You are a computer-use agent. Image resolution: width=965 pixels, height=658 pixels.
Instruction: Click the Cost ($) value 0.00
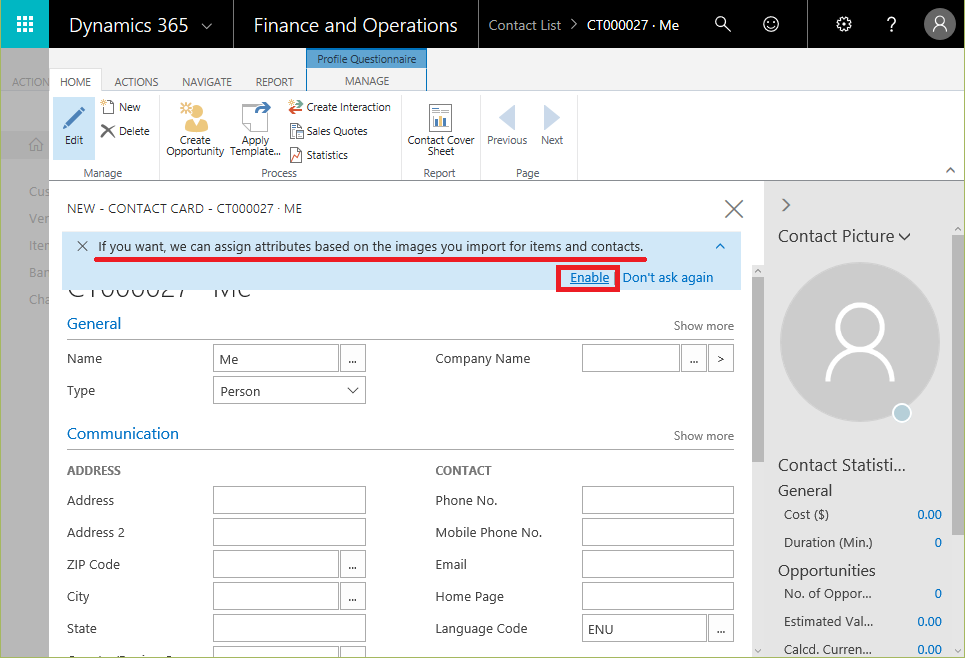[x=929, y=515]
